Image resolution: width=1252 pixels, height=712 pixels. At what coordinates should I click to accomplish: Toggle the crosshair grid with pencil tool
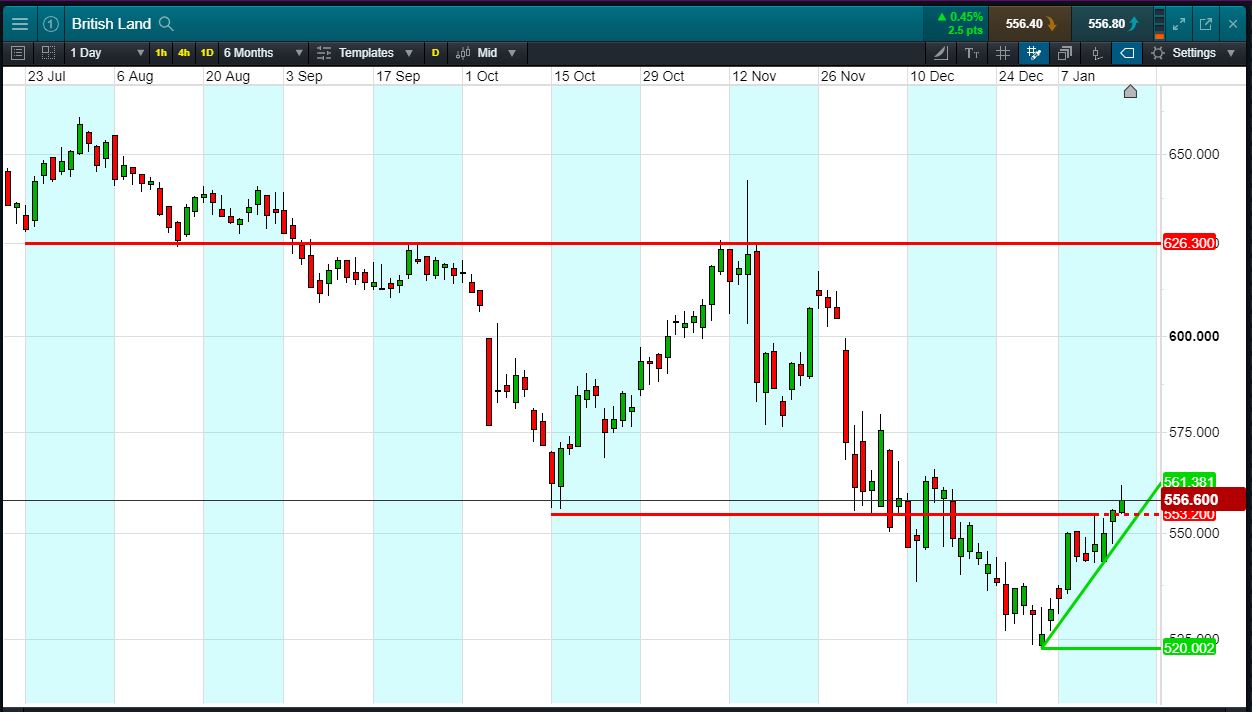coord(1034,53)
